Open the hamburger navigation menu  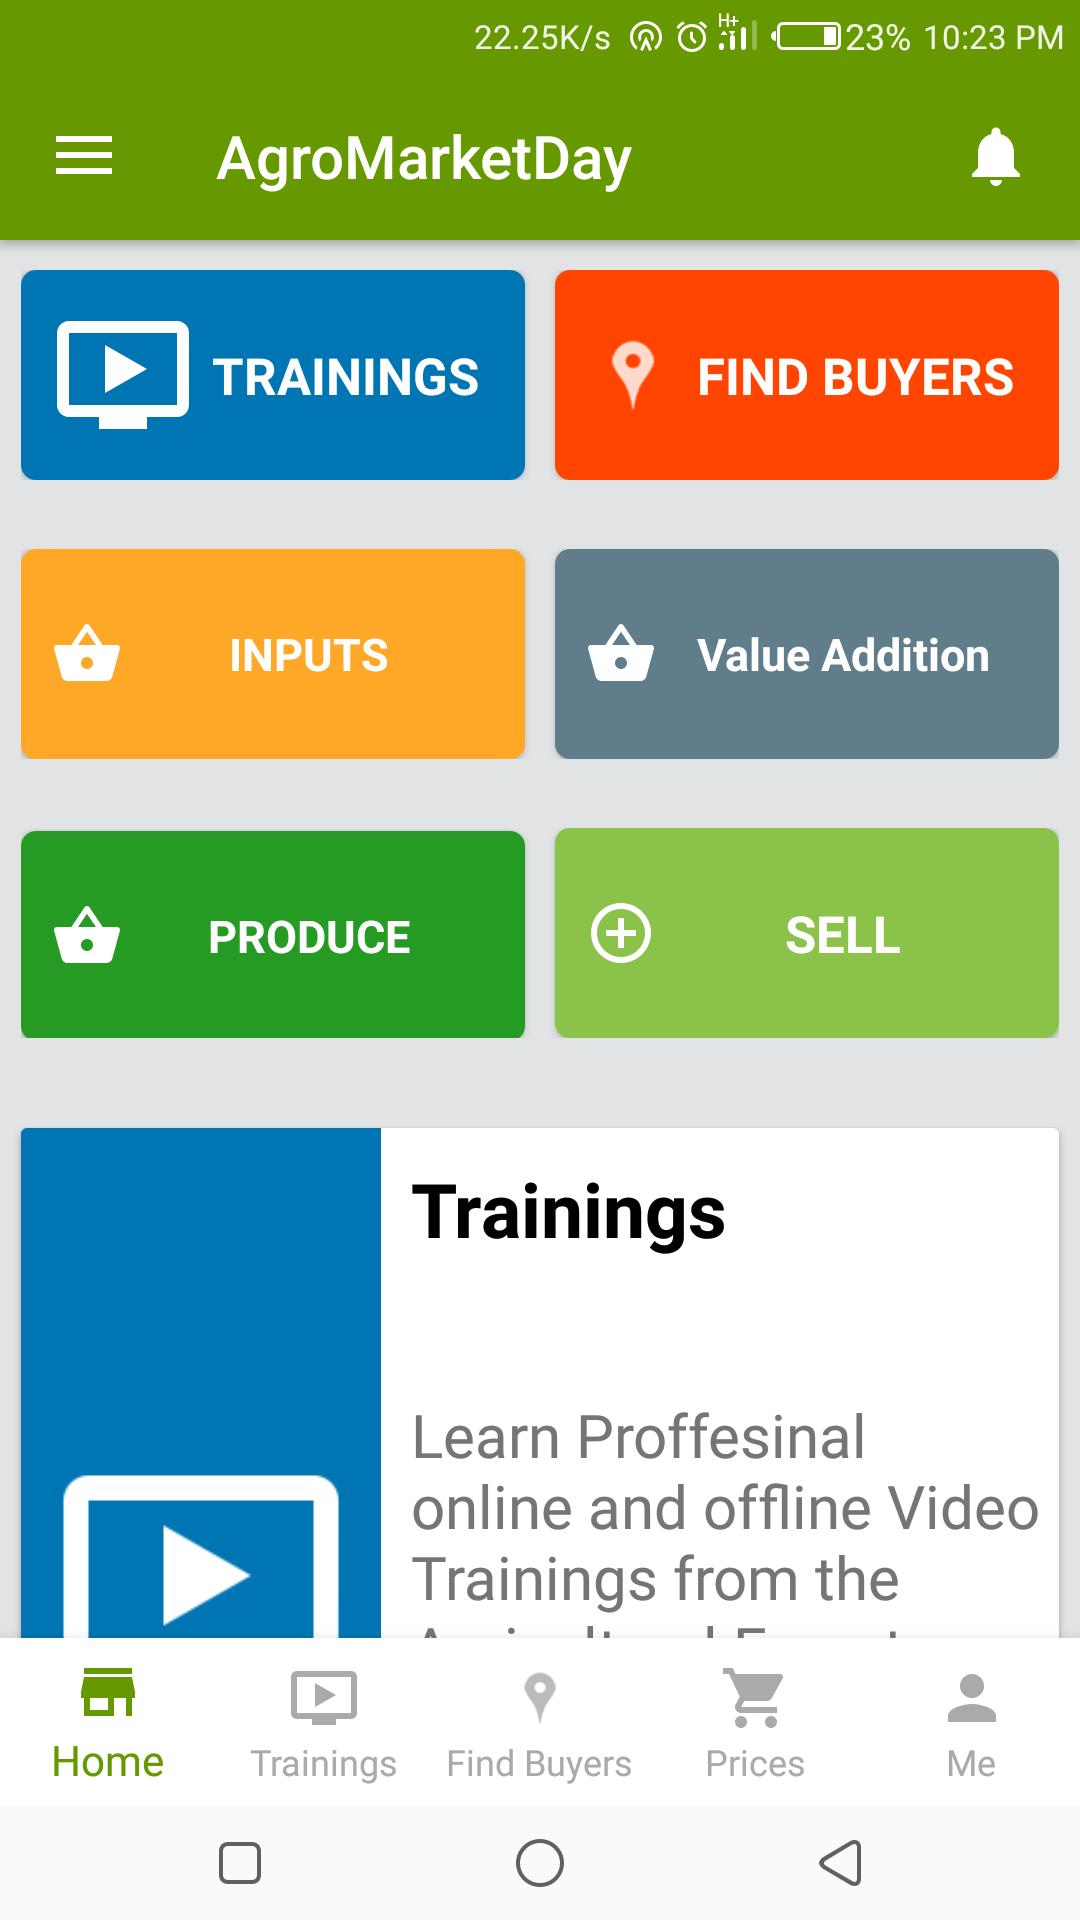click(x=84, y=156)
